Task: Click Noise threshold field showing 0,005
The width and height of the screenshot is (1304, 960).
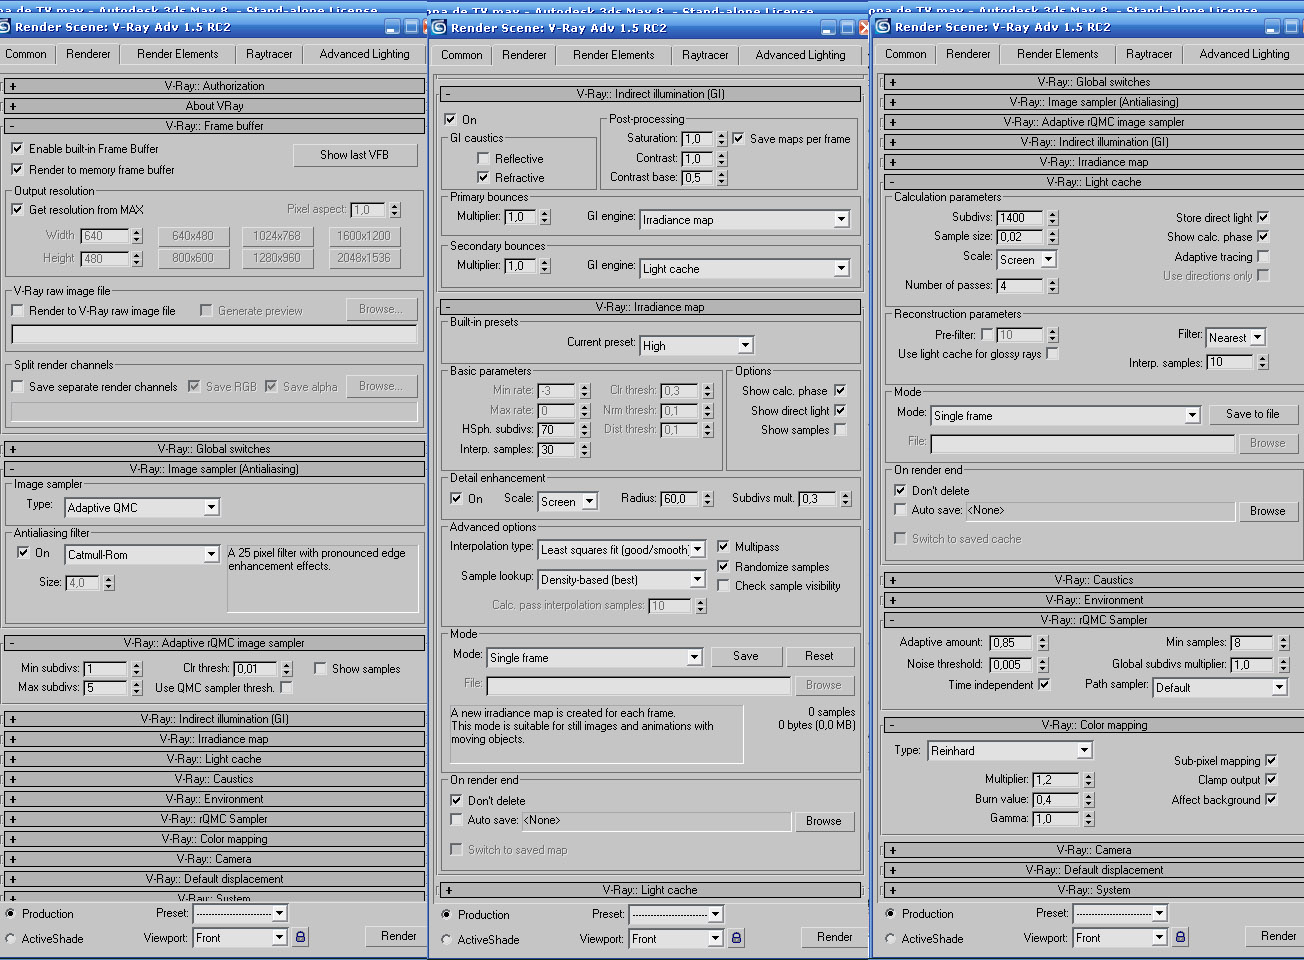Action: [1012, 664]
